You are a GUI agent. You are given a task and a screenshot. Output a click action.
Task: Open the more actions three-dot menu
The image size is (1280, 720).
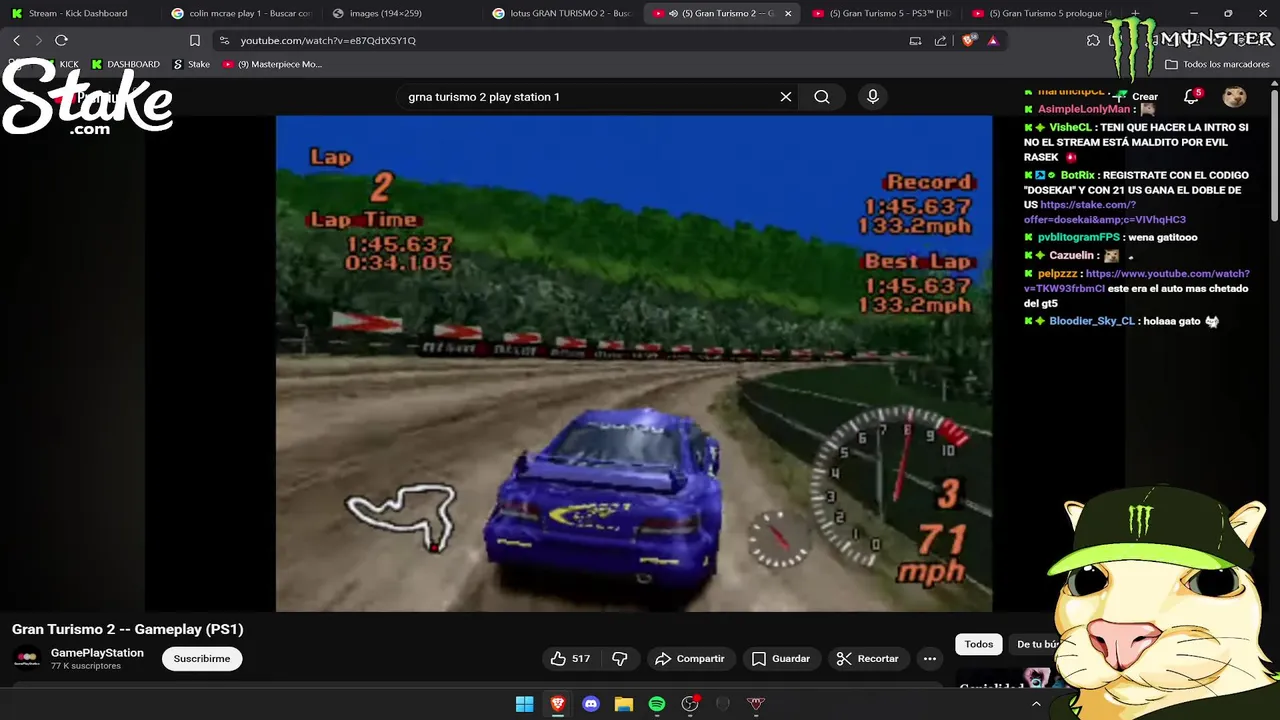pos(930,658)
